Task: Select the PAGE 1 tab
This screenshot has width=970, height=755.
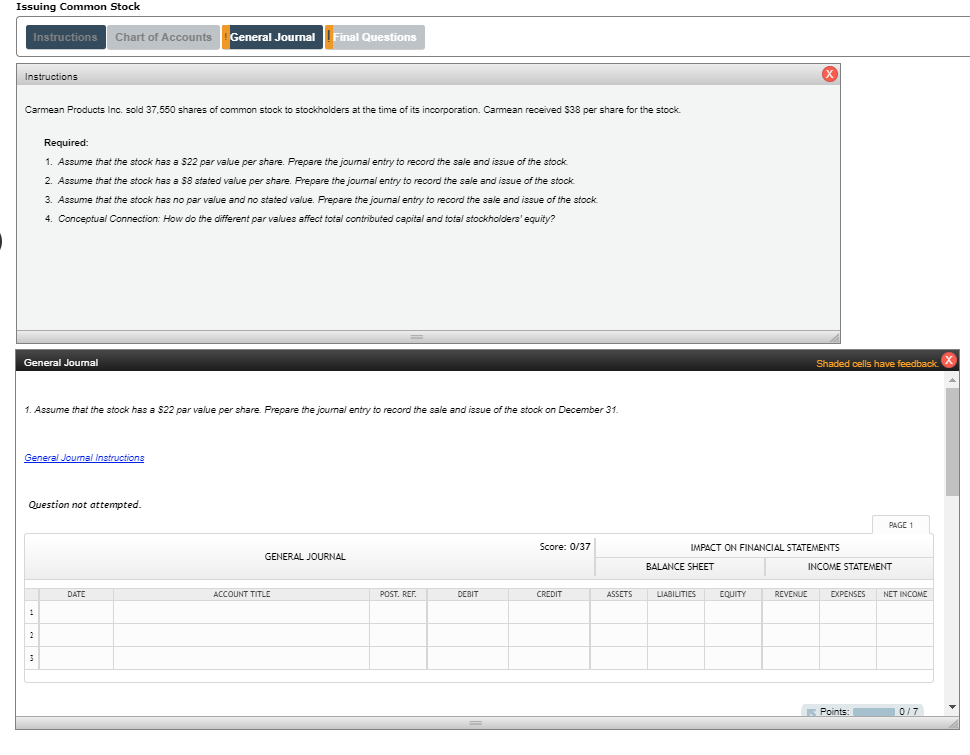Action: pos(901,524)
